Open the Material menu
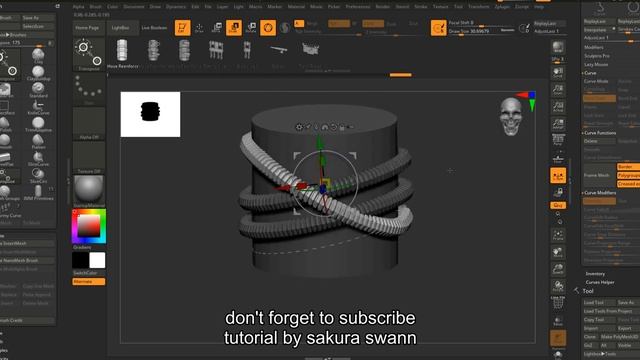Screen dimensions: 640x360 [296, 7]
